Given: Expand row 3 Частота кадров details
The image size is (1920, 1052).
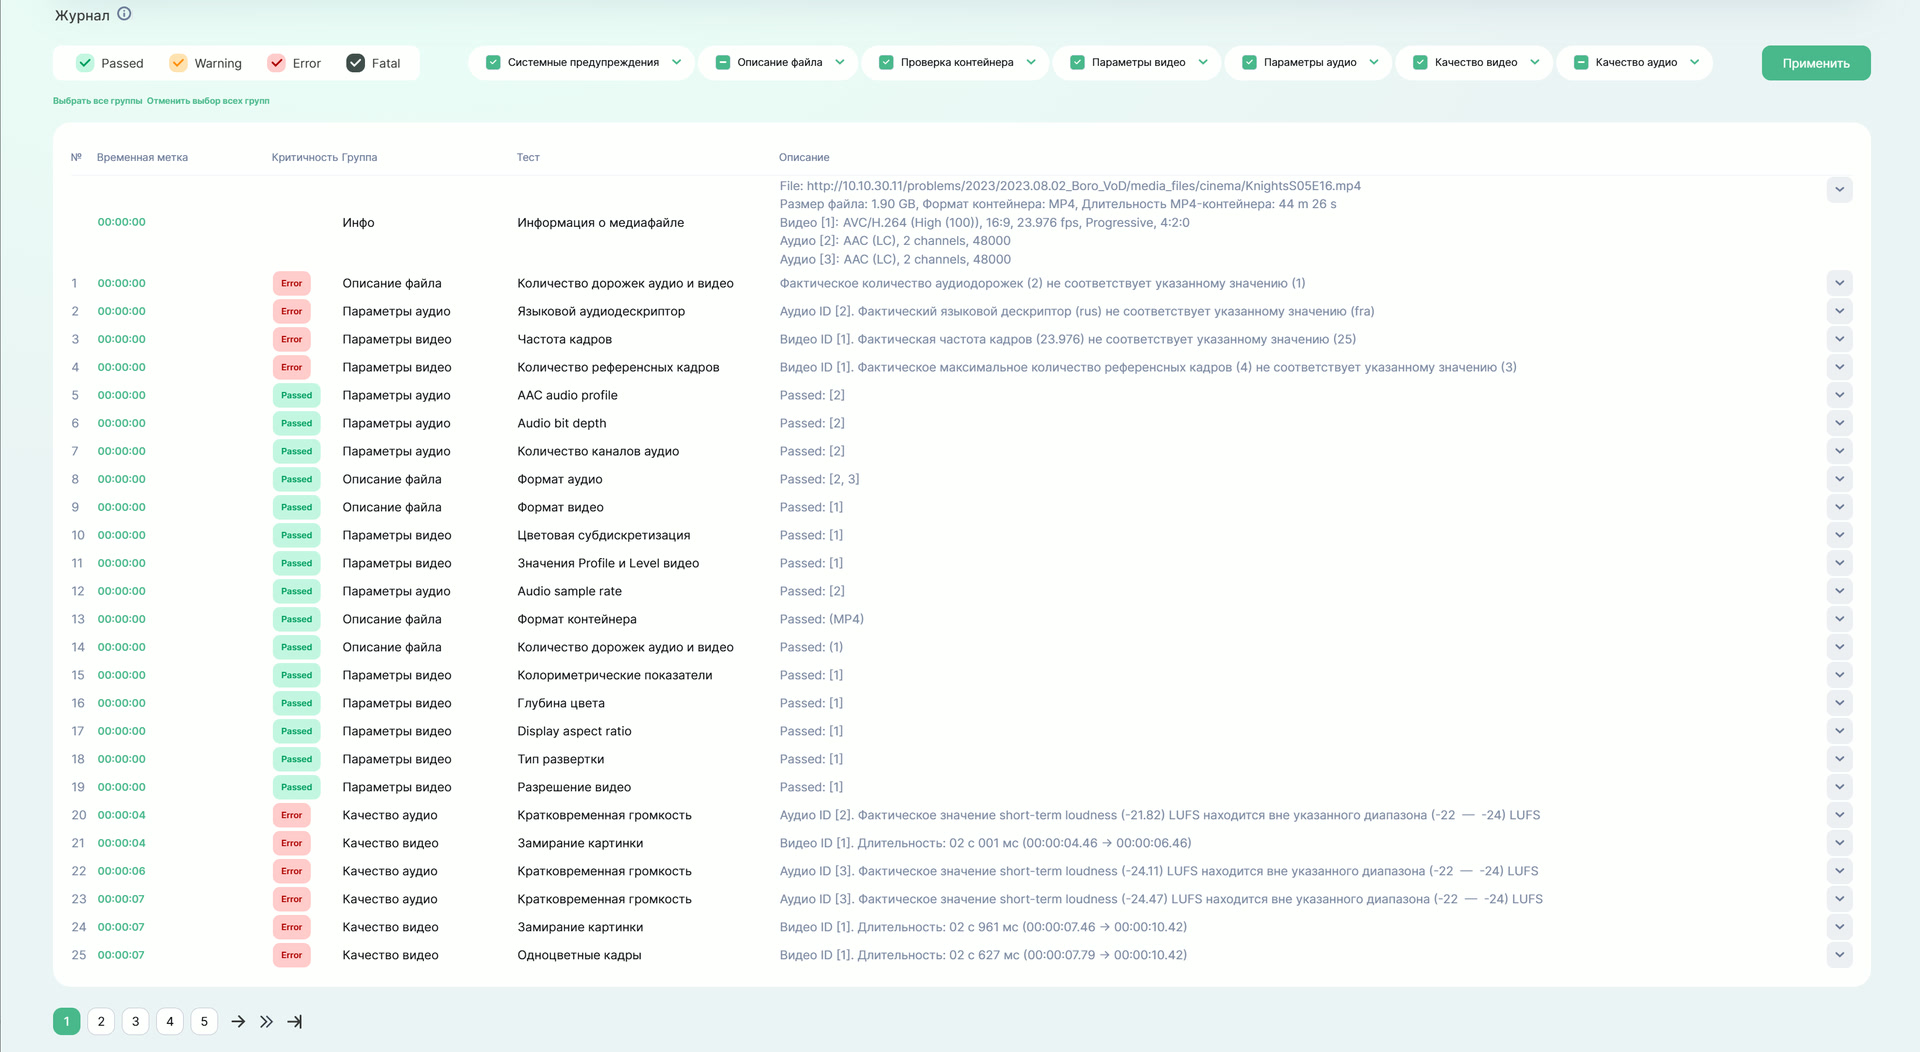Looking at the screenshot, I should pos(1838,339).
